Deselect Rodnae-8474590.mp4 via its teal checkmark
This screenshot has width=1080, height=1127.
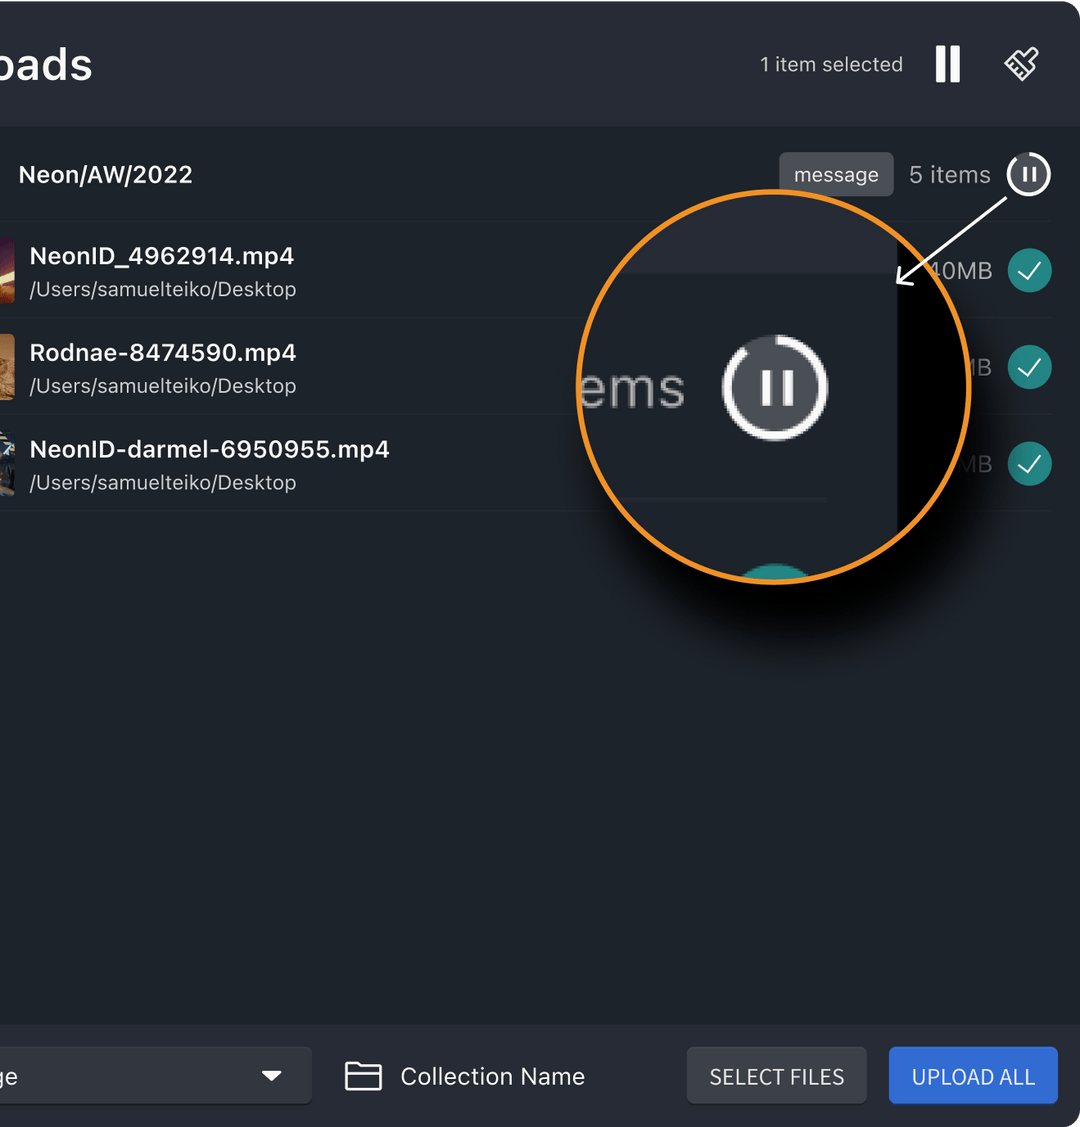(1029, 367)
